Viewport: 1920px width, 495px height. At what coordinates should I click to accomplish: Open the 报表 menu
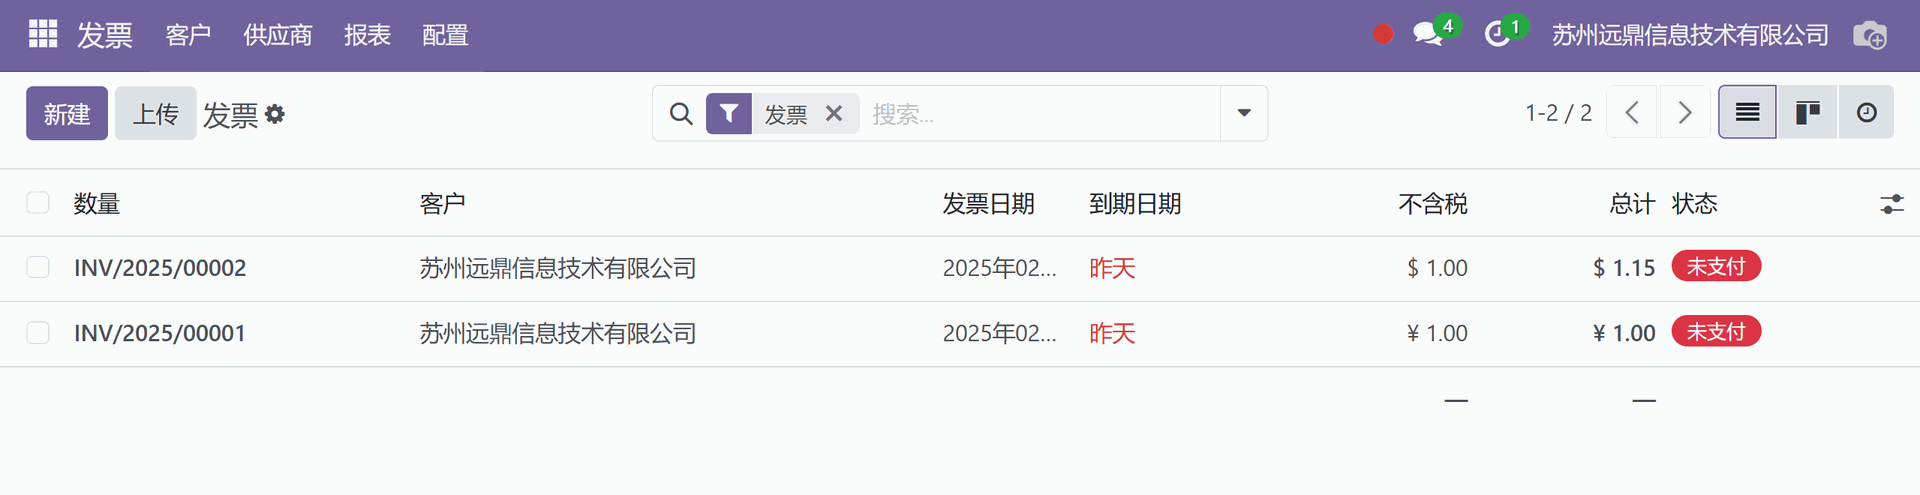(x=367, y=35)
